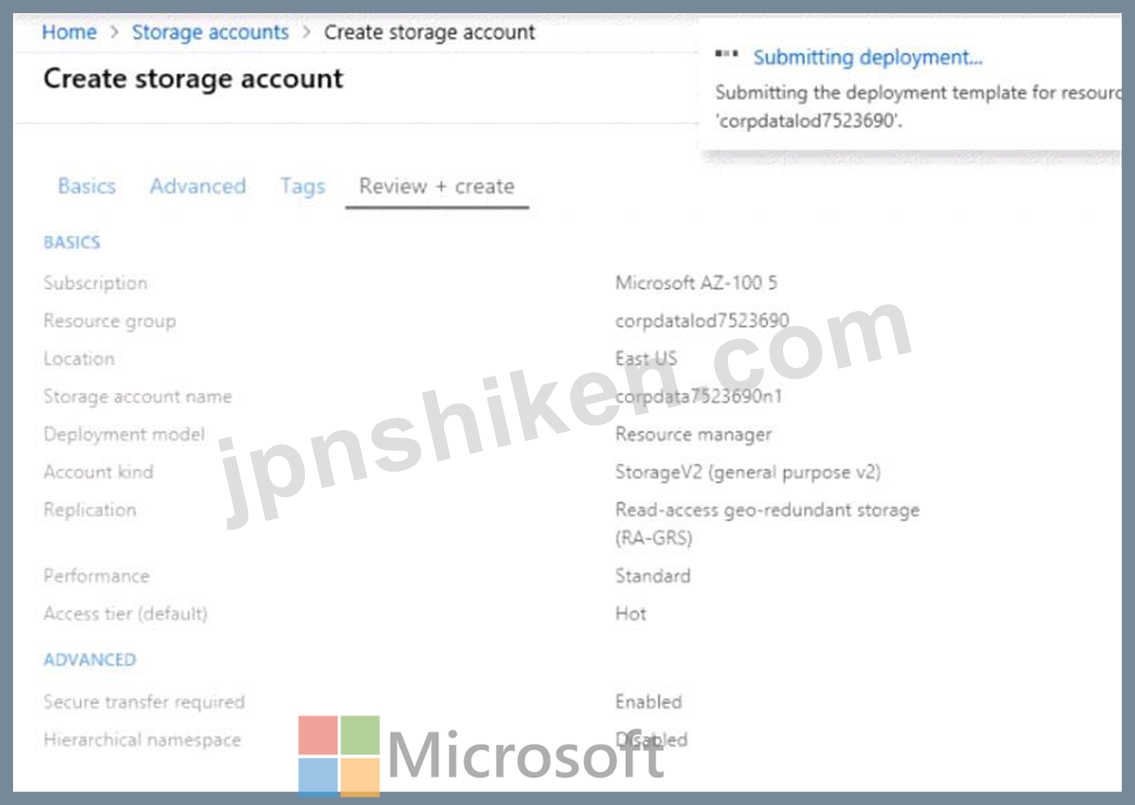Click the Deployment model label
This screenshot has height=805, width=1135.
click(124, 434)
